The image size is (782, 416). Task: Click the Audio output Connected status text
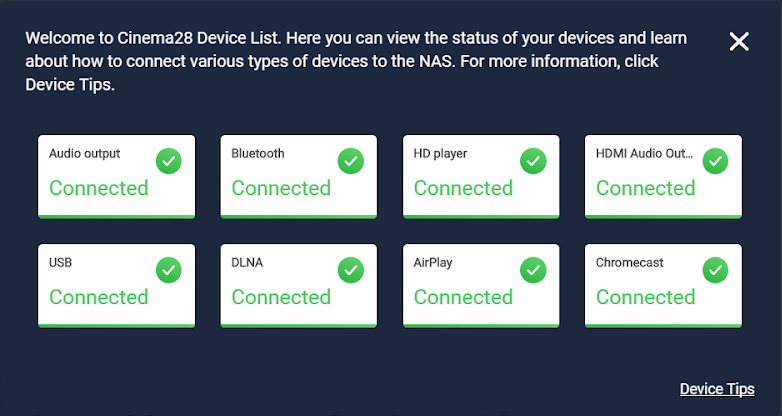pos(99,188)
